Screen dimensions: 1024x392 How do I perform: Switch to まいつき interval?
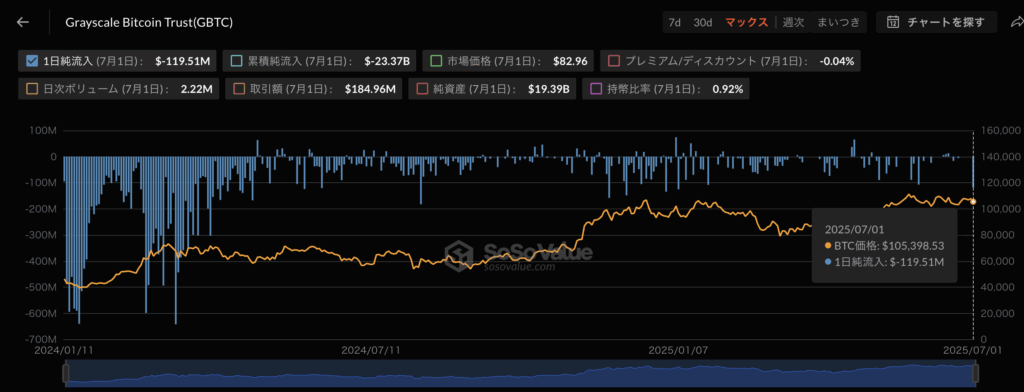tap(839, 22)
